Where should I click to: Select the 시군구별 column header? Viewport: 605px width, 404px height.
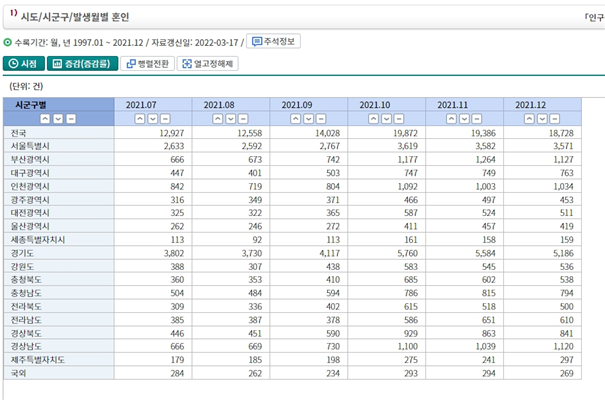[30, 105]
